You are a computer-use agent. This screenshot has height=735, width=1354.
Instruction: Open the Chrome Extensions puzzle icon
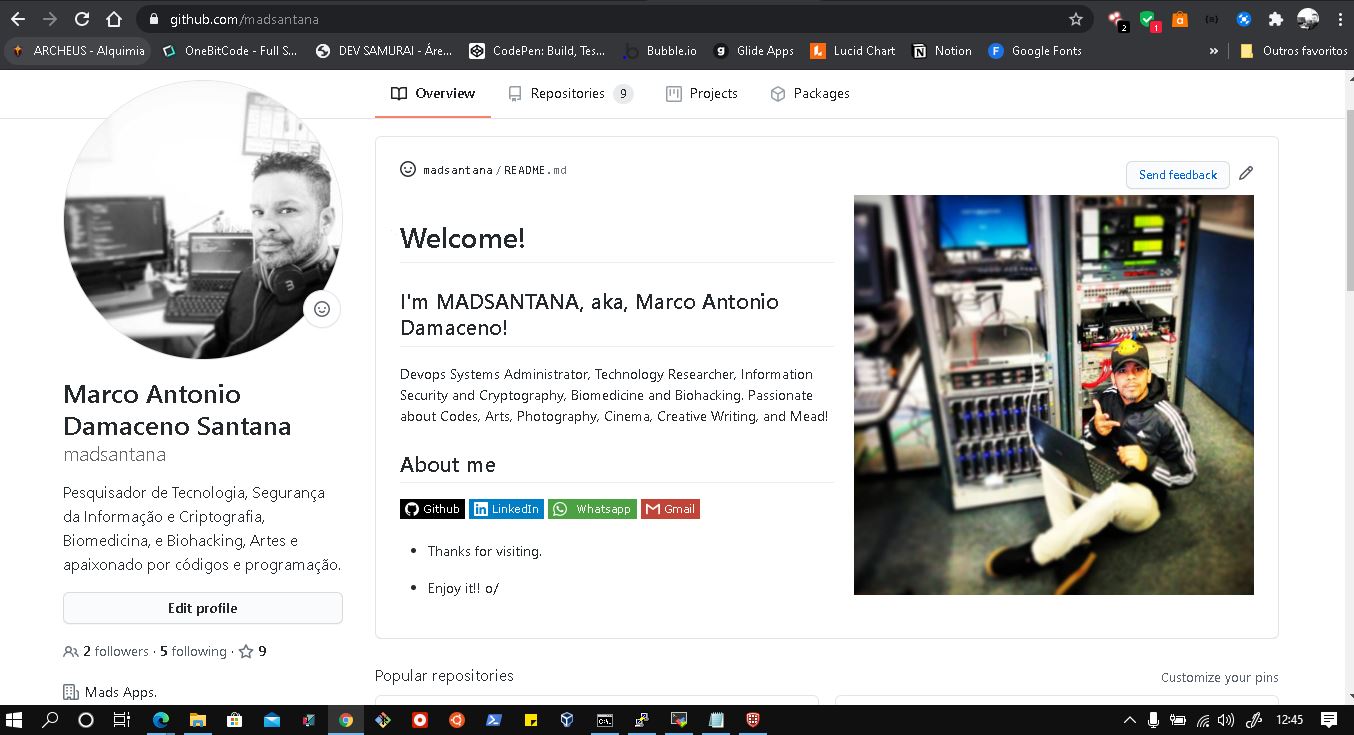[1275, 19]
